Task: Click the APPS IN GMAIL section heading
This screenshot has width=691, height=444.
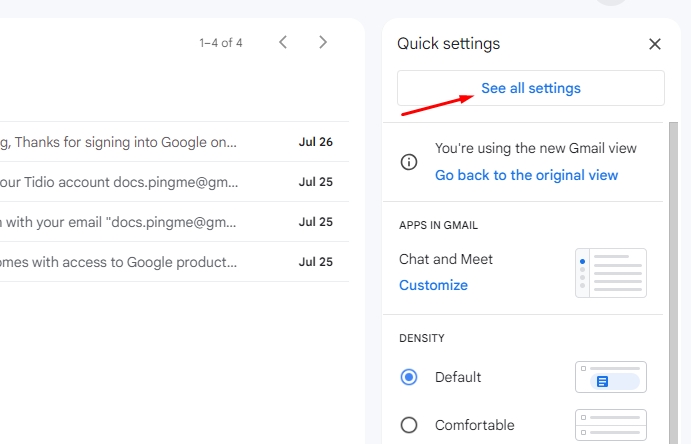Action: (x=438, y=225)
